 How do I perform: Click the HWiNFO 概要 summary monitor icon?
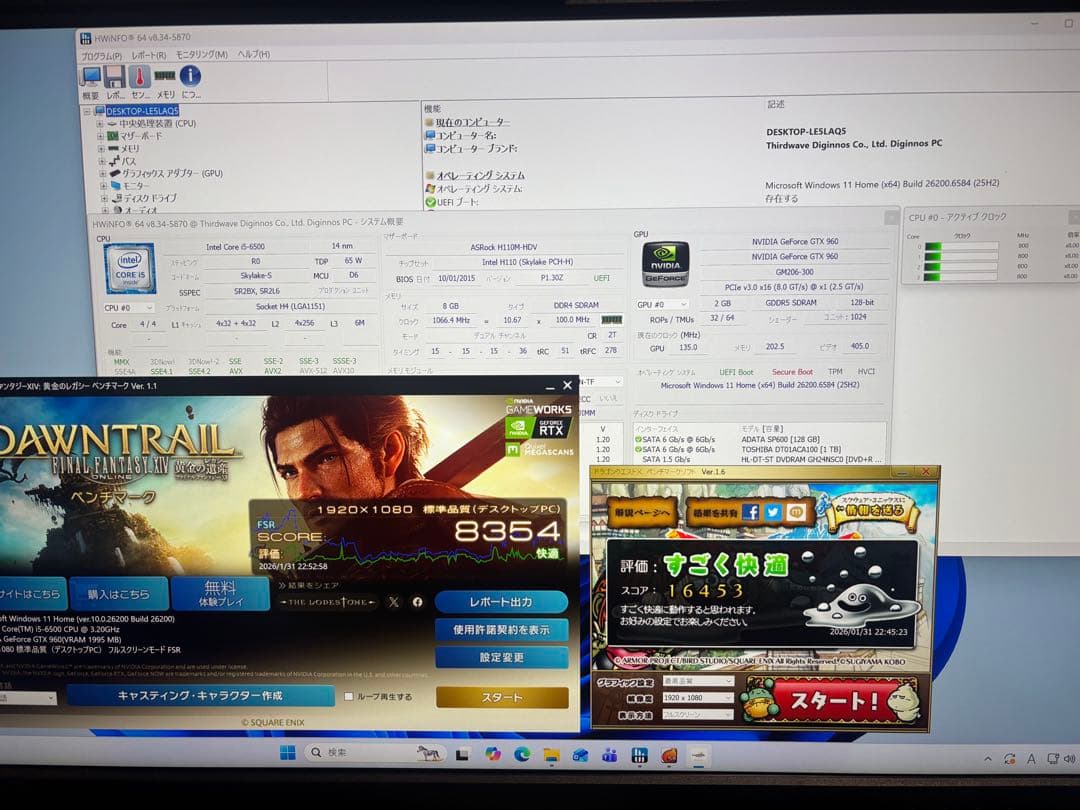90,78
